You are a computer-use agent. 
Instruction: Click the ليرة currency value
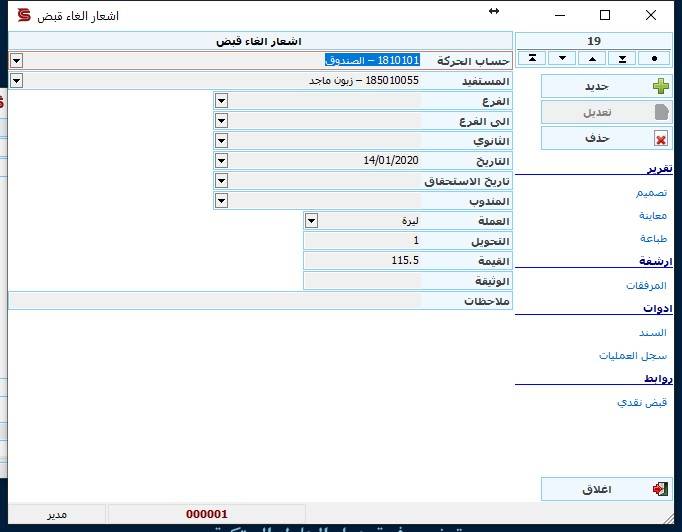(x=410, y=221)
